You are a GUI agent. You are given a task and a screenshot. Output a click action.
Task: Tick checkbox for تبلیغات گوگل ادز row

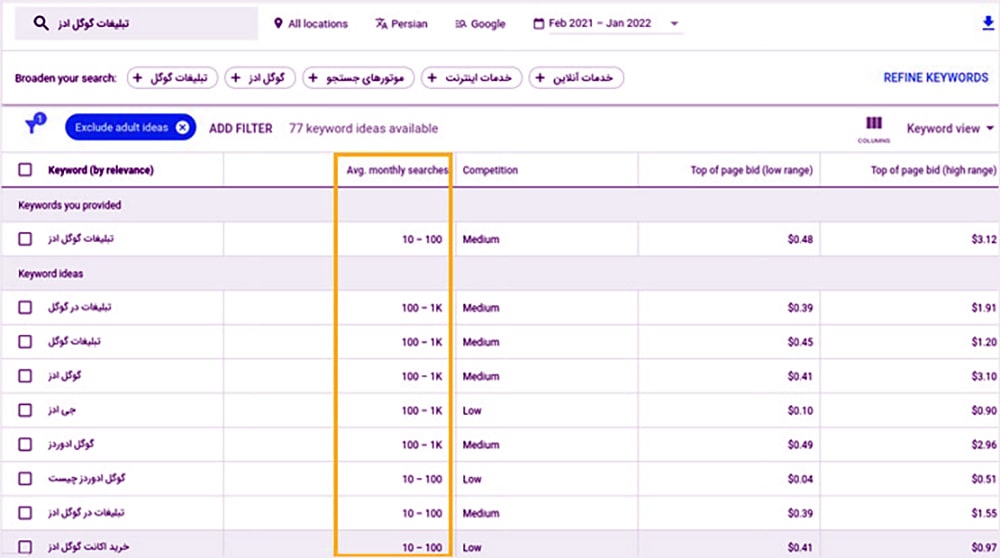[25, 239]
